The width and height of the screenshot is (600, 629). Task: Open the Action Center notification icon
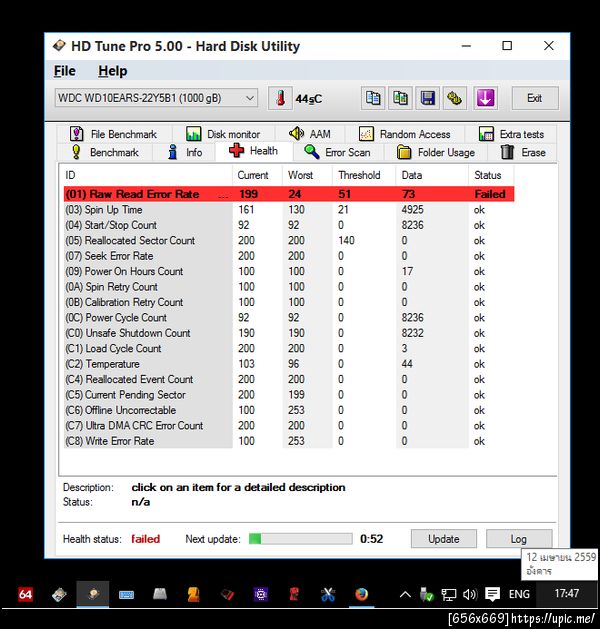pos(492,594)
